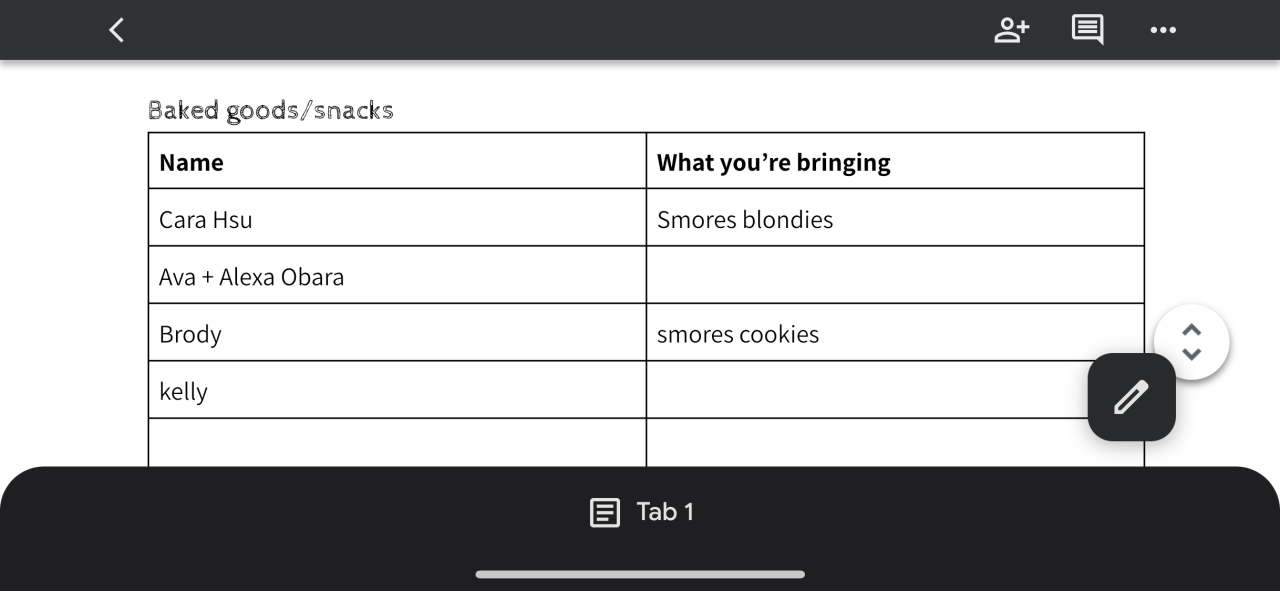1280x591 pixels.
Task: Open the share with people icon
Action: coord(1011,30)
